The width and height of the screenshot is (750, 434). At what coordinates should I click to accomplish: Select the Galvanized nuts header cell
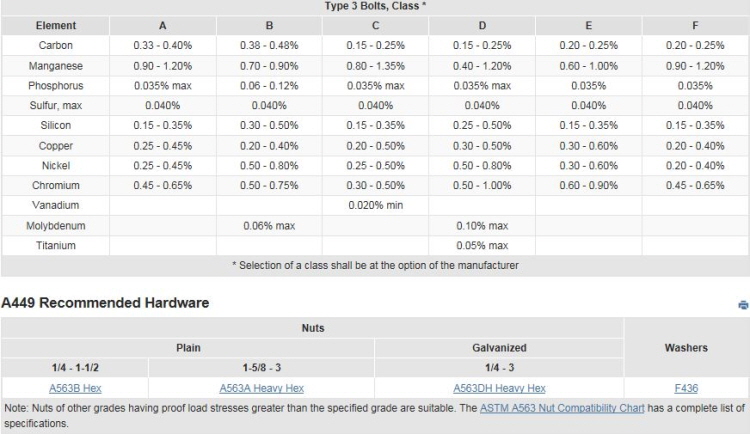tap(499, 348)
